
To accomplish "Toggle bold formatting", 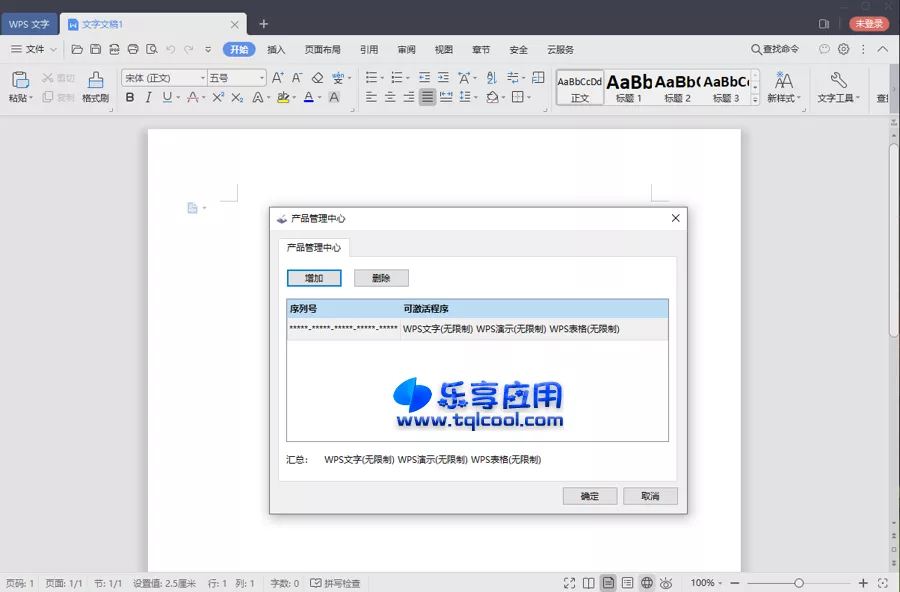I will (130, 97).
